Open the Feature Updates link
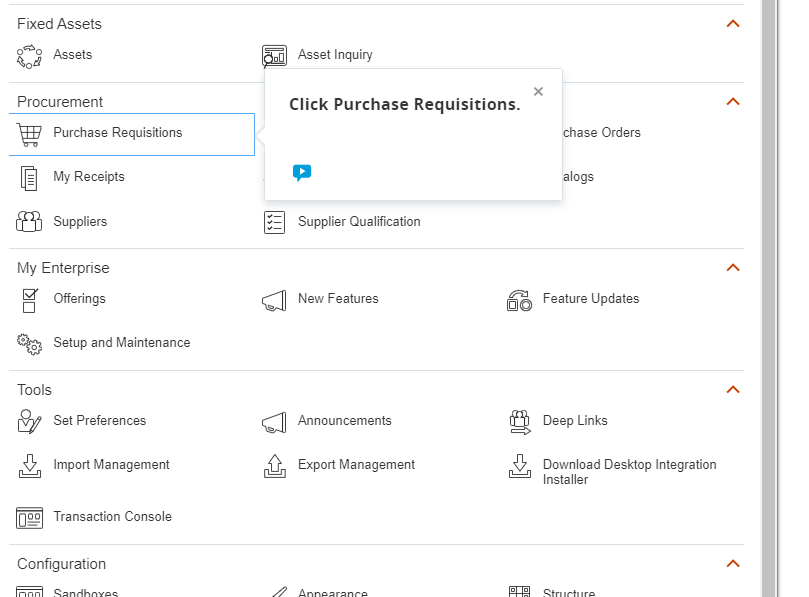The image size is (809, 597). [590, 299]
